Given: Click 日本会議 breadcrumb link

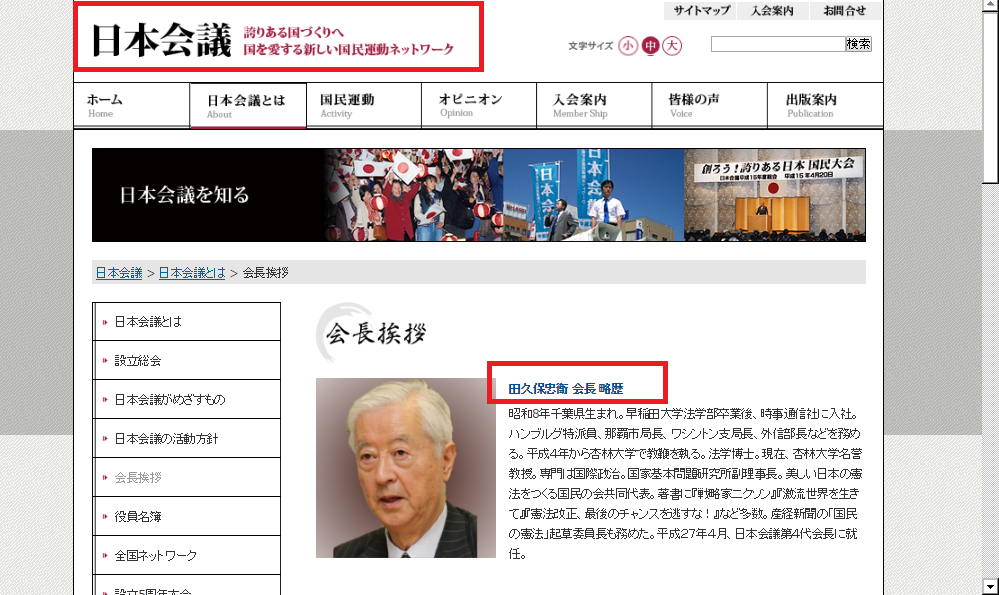Looking at the screenshot, I should click(x=119, y=273).
